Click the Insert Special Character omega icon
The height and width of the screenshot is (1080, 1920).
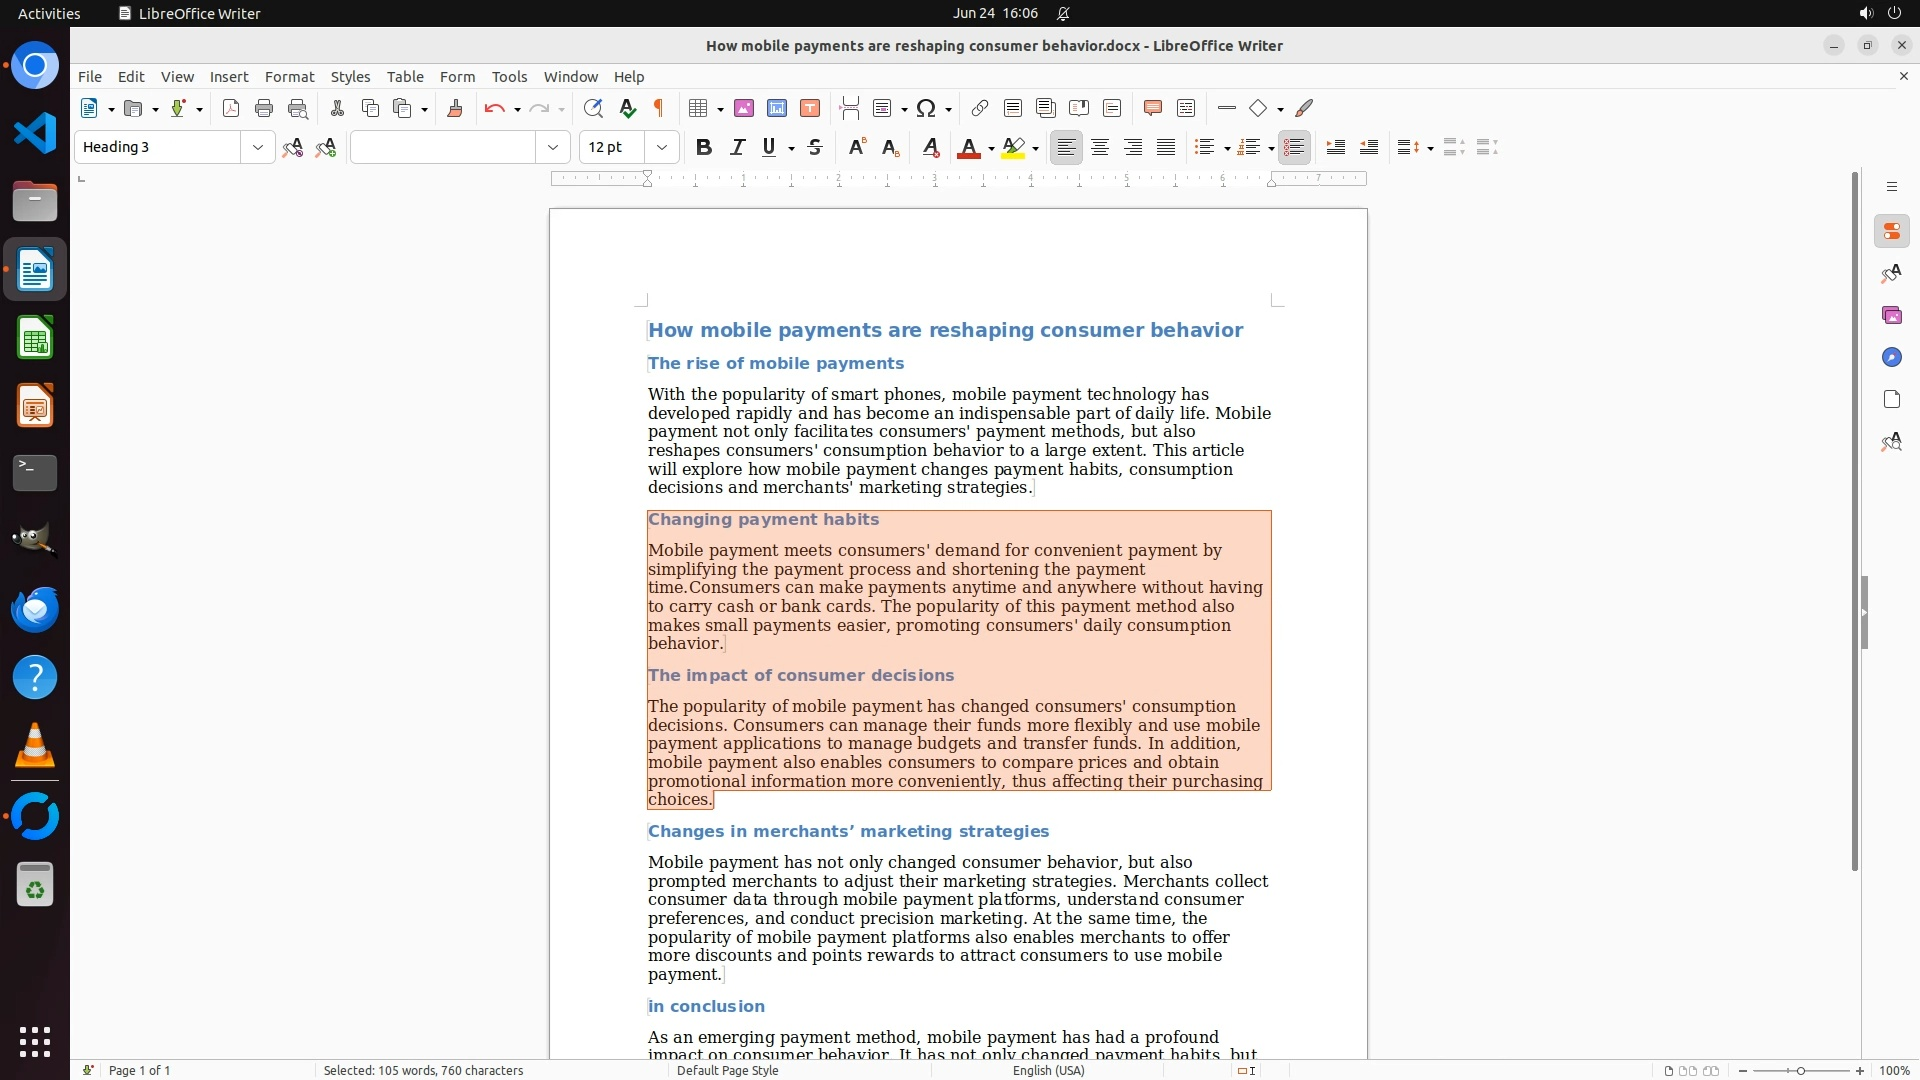click(926, 108)
